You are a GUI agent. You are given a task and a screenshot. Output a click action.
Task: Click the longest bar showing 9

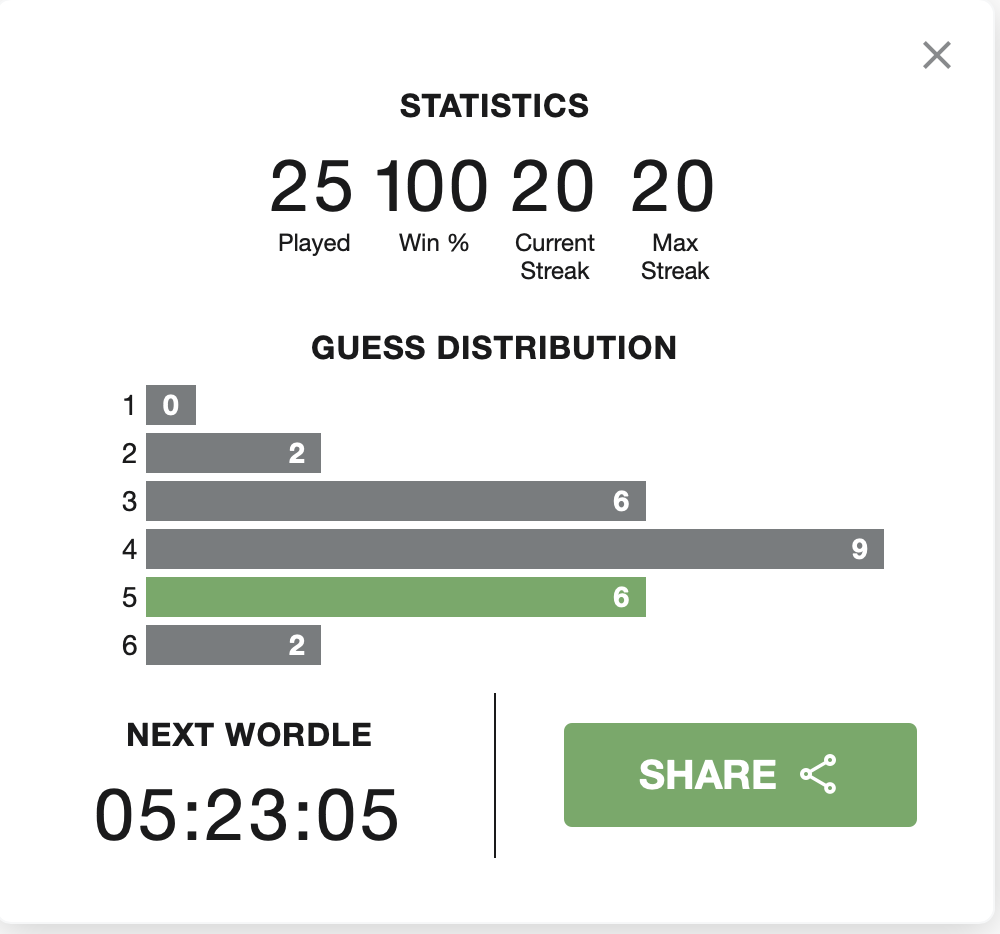coord(515,549)
